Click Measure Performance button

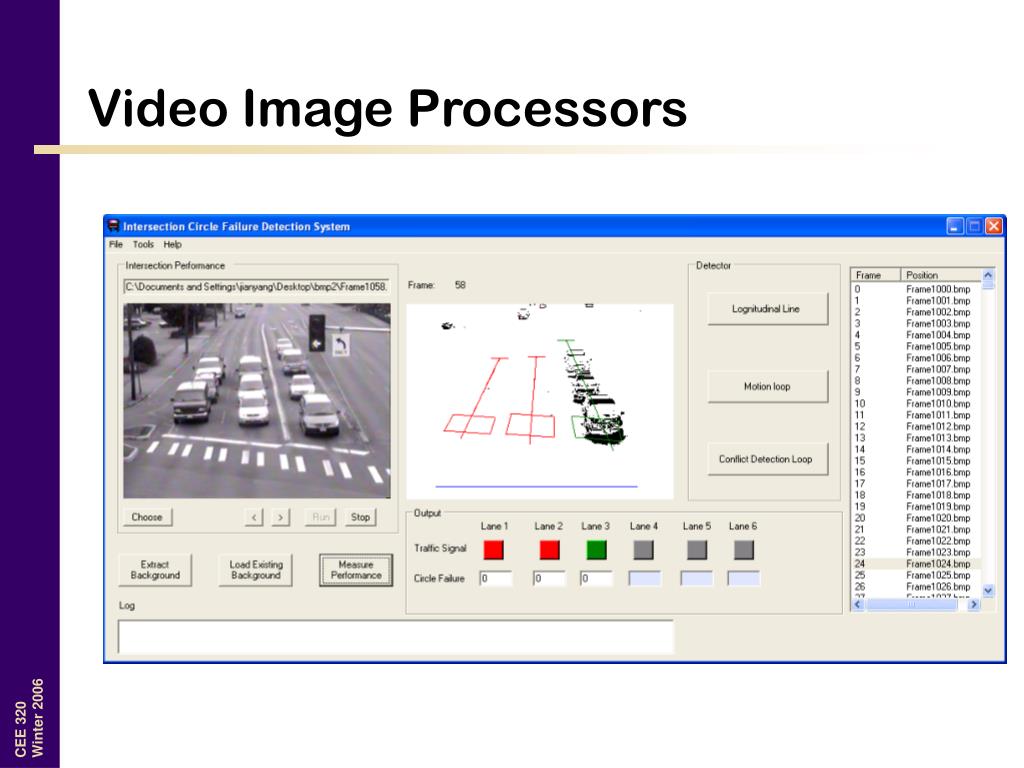coord(356,569)
